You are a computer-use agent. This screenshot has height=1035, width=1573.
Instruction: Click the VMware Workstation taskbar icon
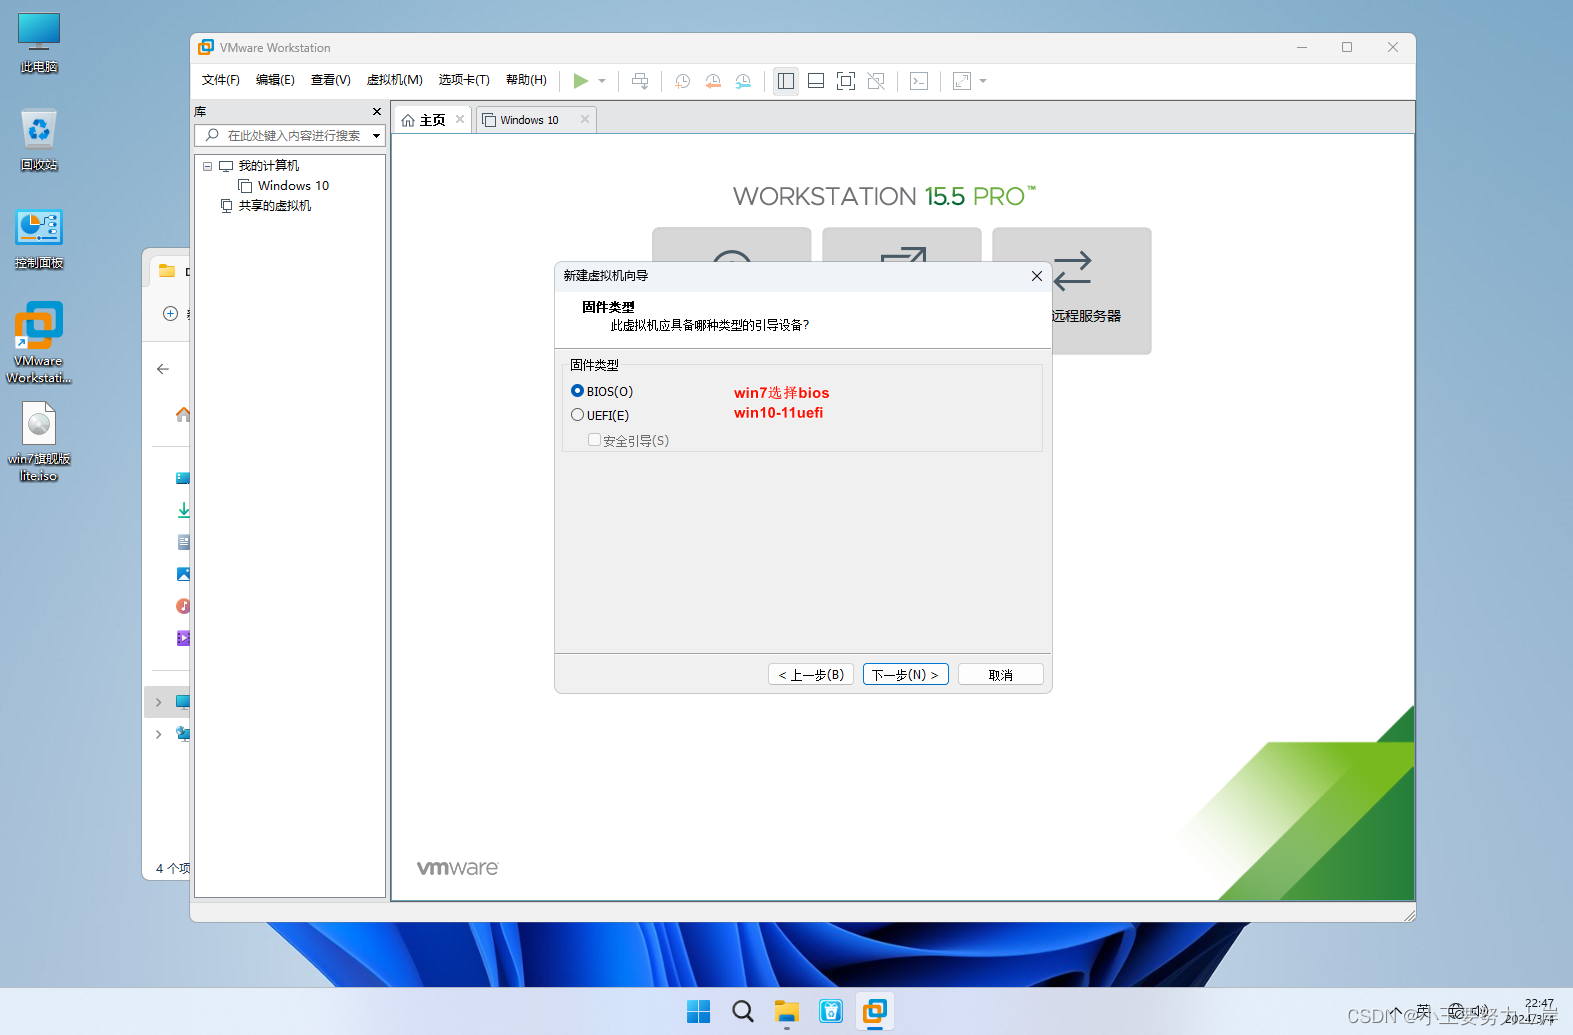click(x=875, y=1012)
